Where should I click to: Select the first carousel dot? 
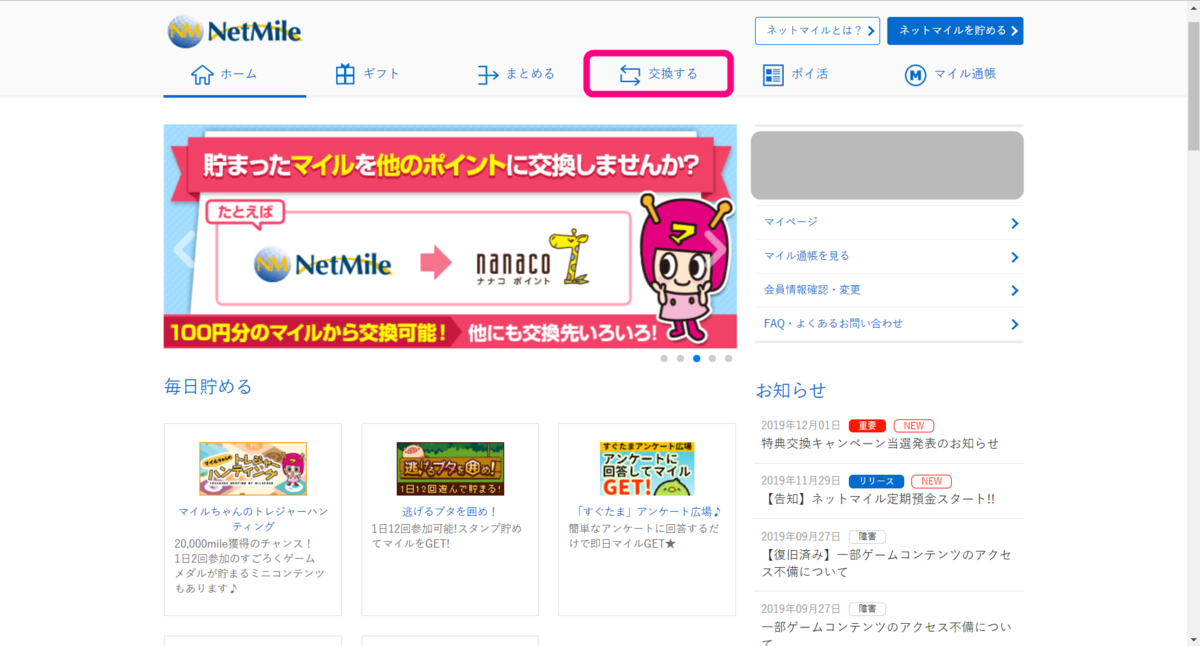click(664, 358)
